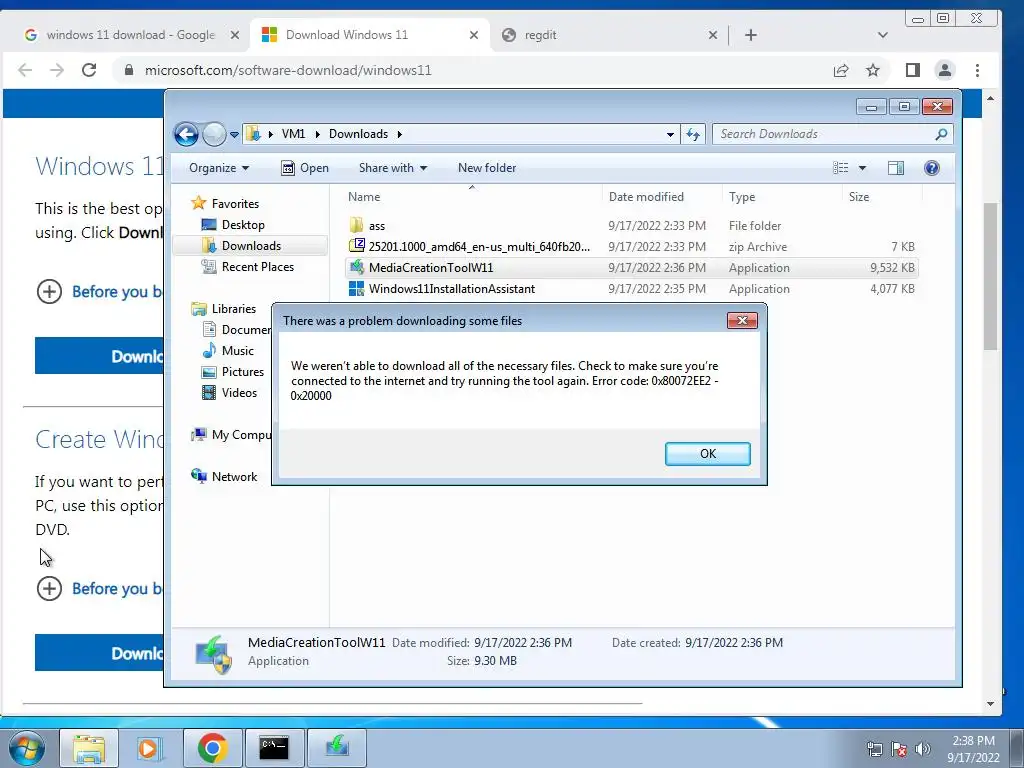Select Libraries in navigation pane
Viewport: 1024px width, 768px height.
(x=223, y=309)
